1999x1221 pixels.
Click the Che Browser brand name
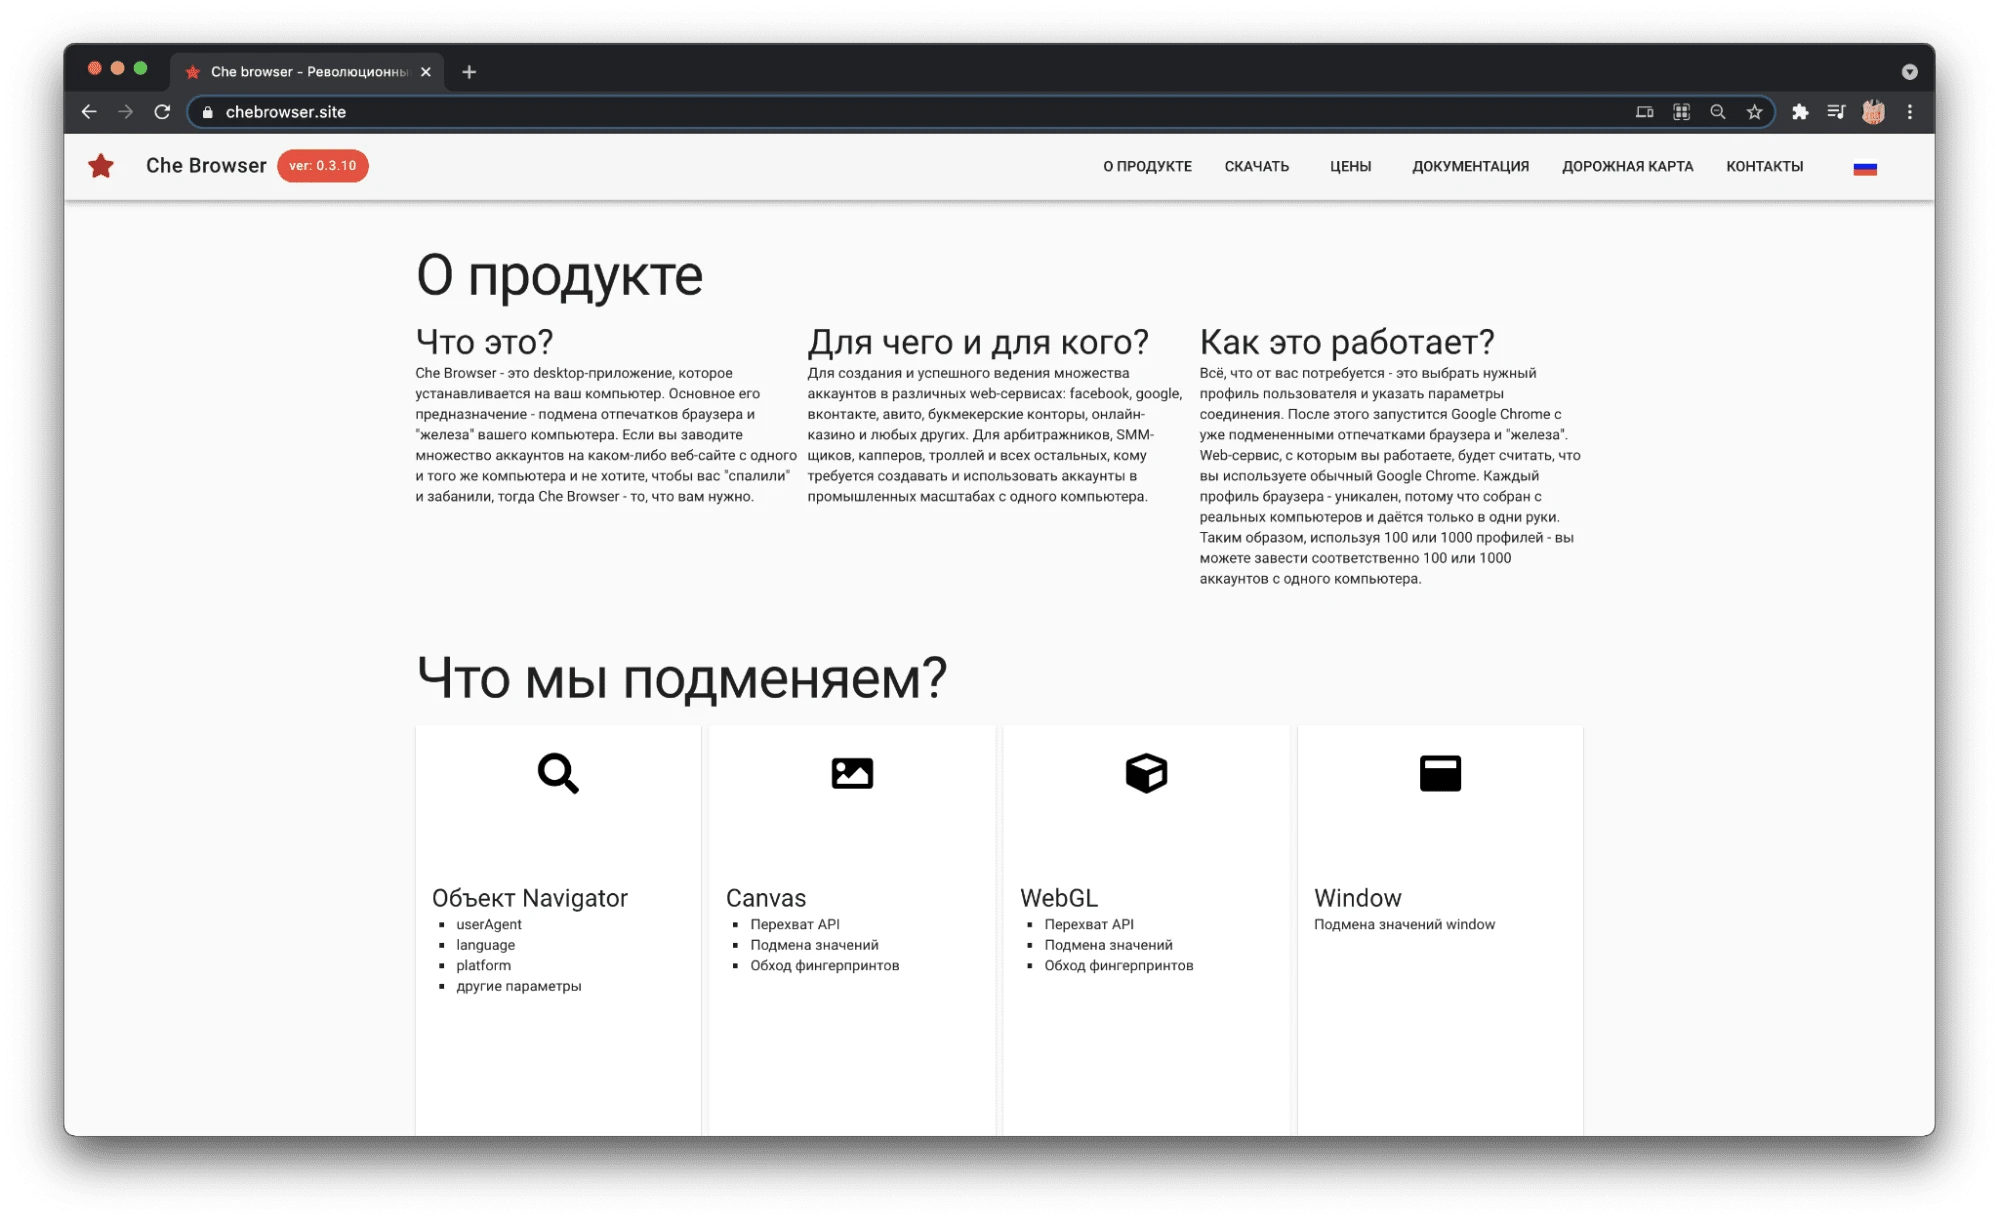pyautogui.click(x=206, y=166)
